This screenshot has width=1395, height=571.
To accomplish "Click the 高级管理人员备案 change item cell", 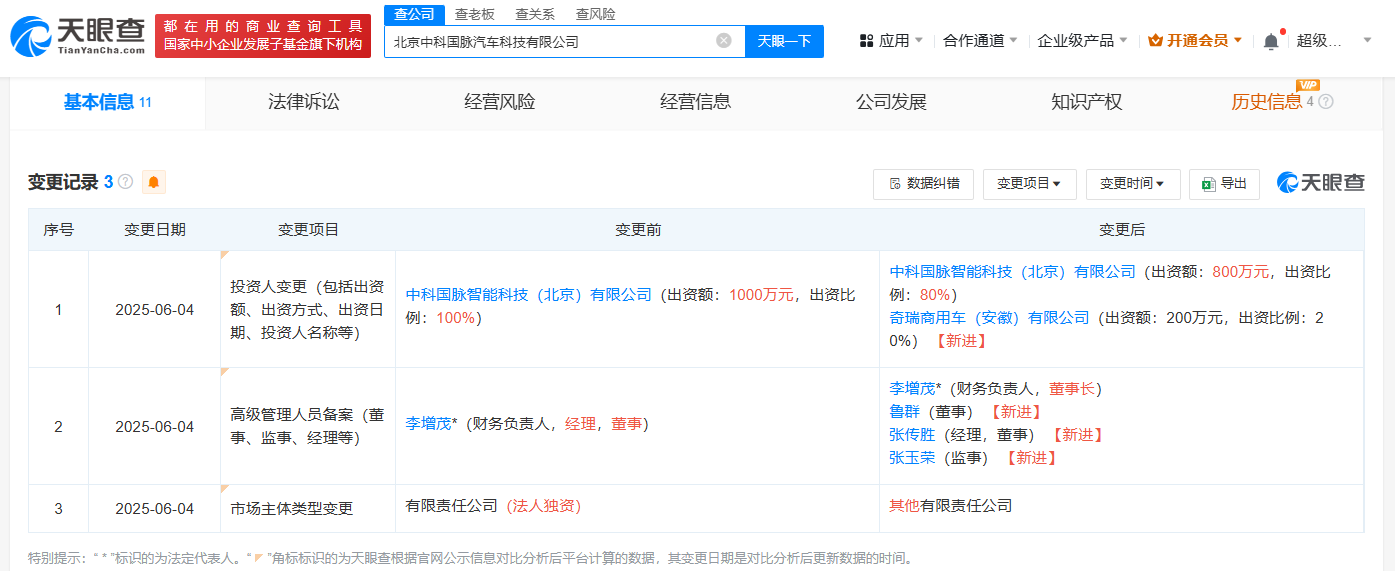I will (308, 427).
